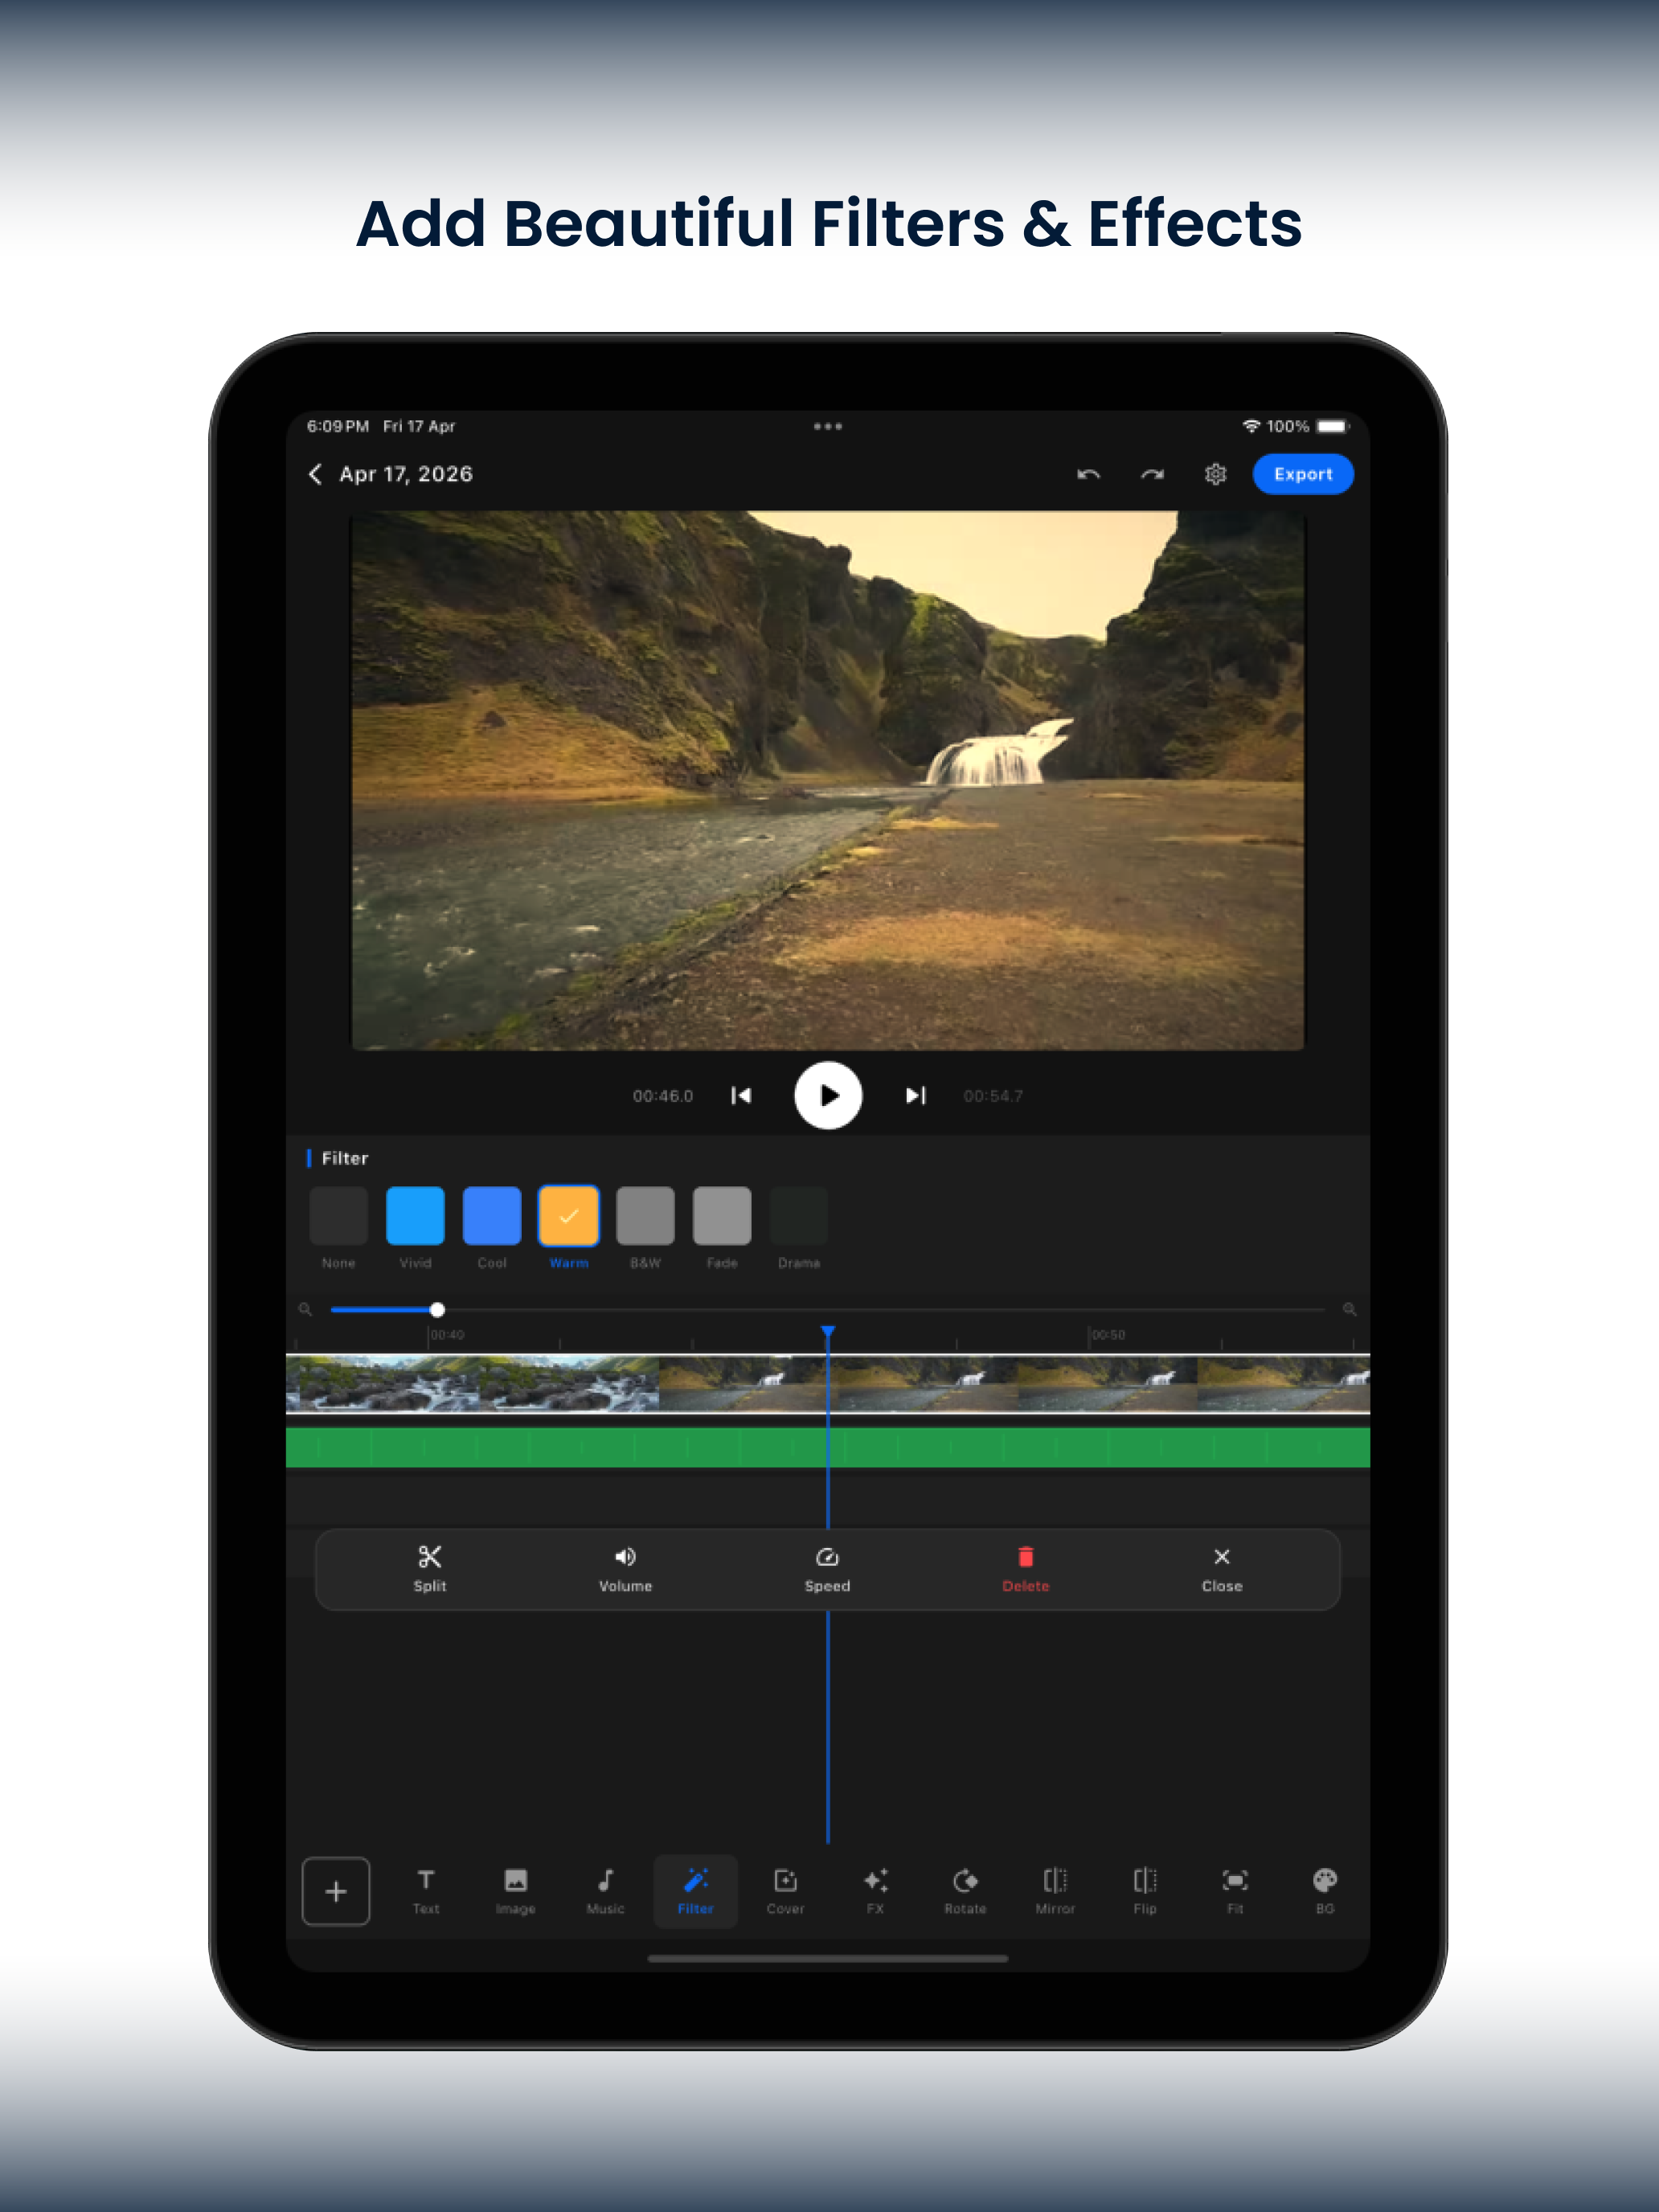Open the Image tool
This screenshot has width=1659, height=2212.
coord(515,1891)
